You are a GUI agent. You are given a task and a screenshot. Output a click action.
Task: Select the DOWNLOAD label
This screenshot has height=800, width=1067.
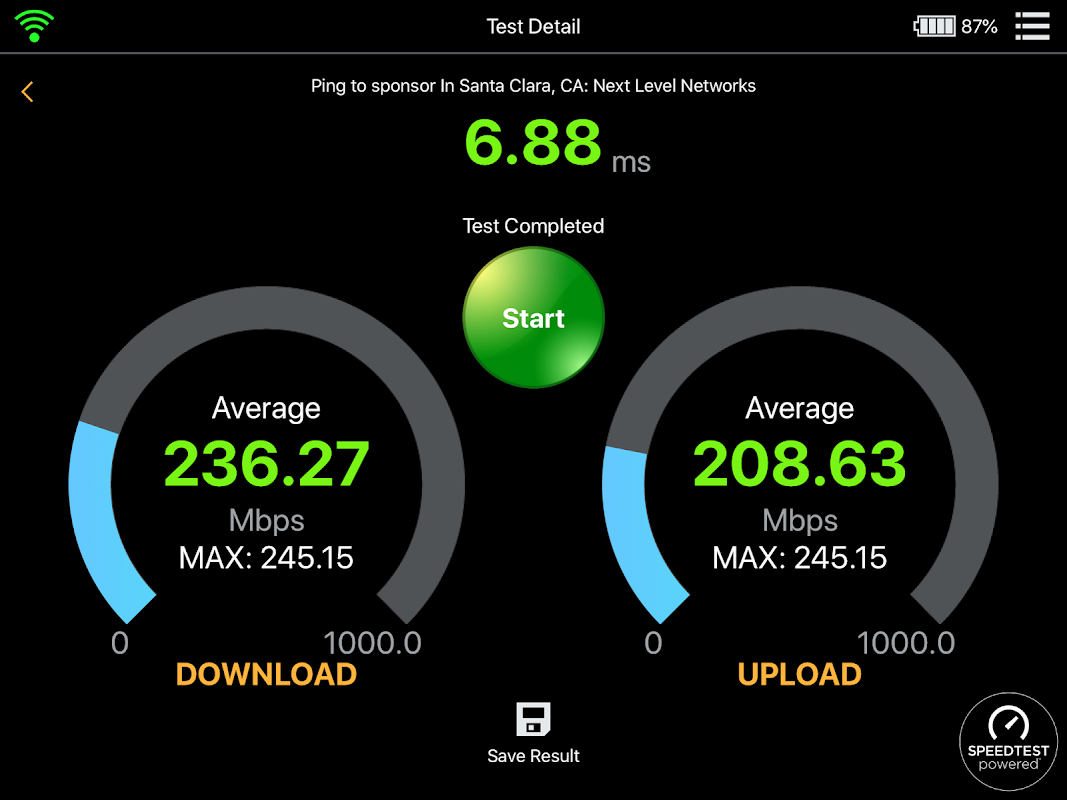266,674
